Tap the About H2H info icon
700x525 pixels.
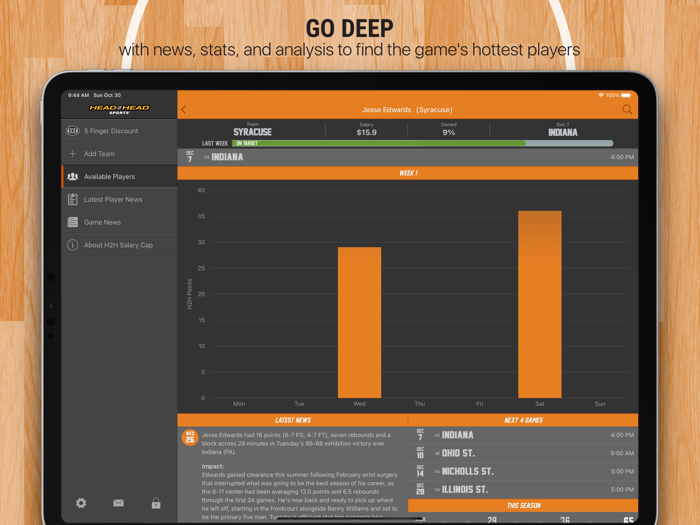(x=72, y=245)
